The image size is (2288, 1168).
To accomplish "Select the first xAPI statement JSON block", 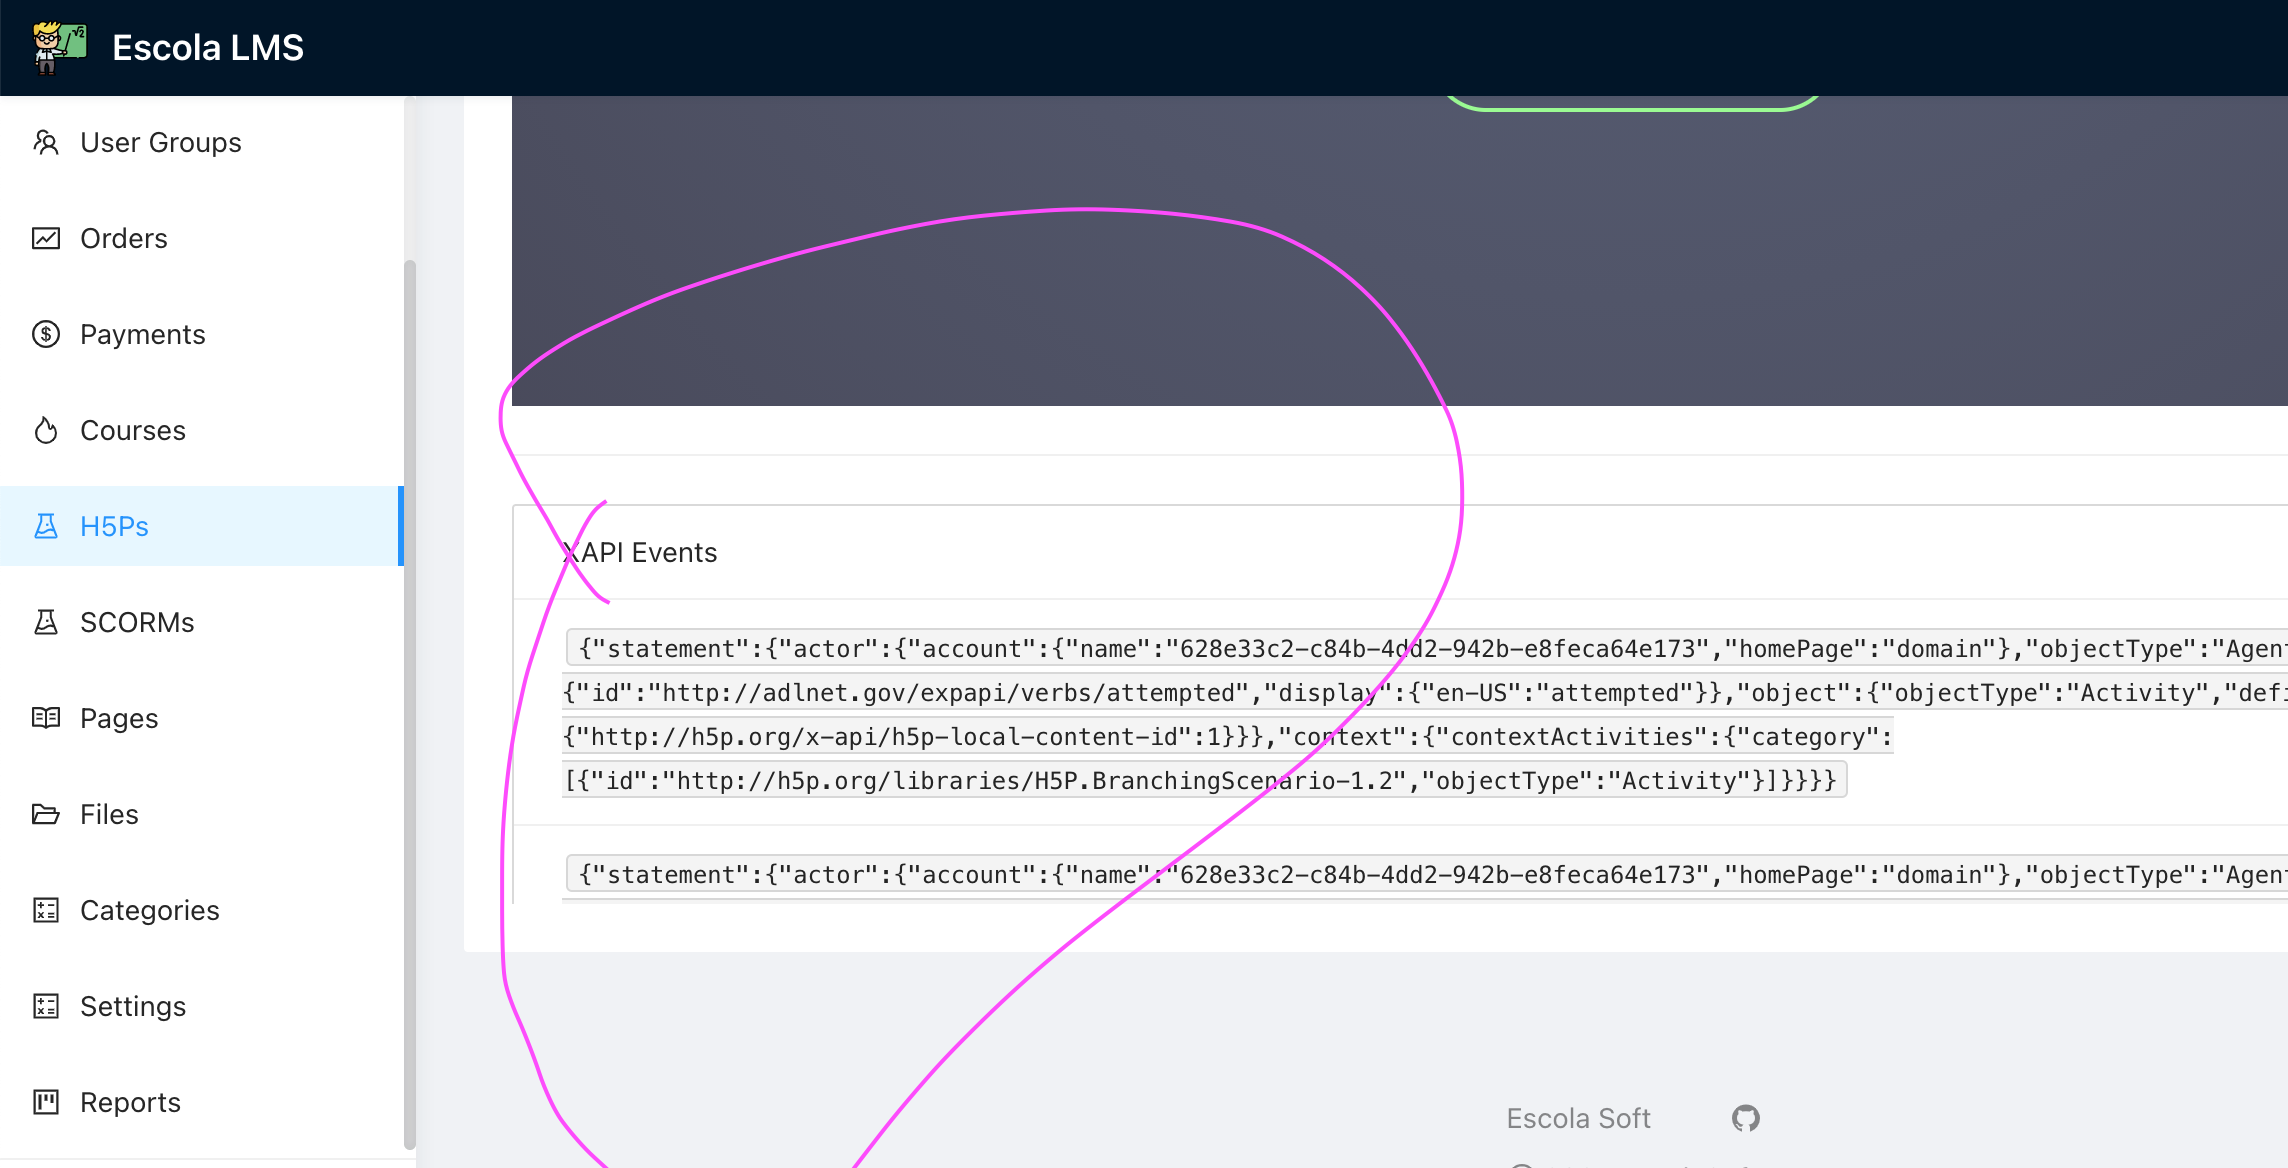I will 1200,713.
